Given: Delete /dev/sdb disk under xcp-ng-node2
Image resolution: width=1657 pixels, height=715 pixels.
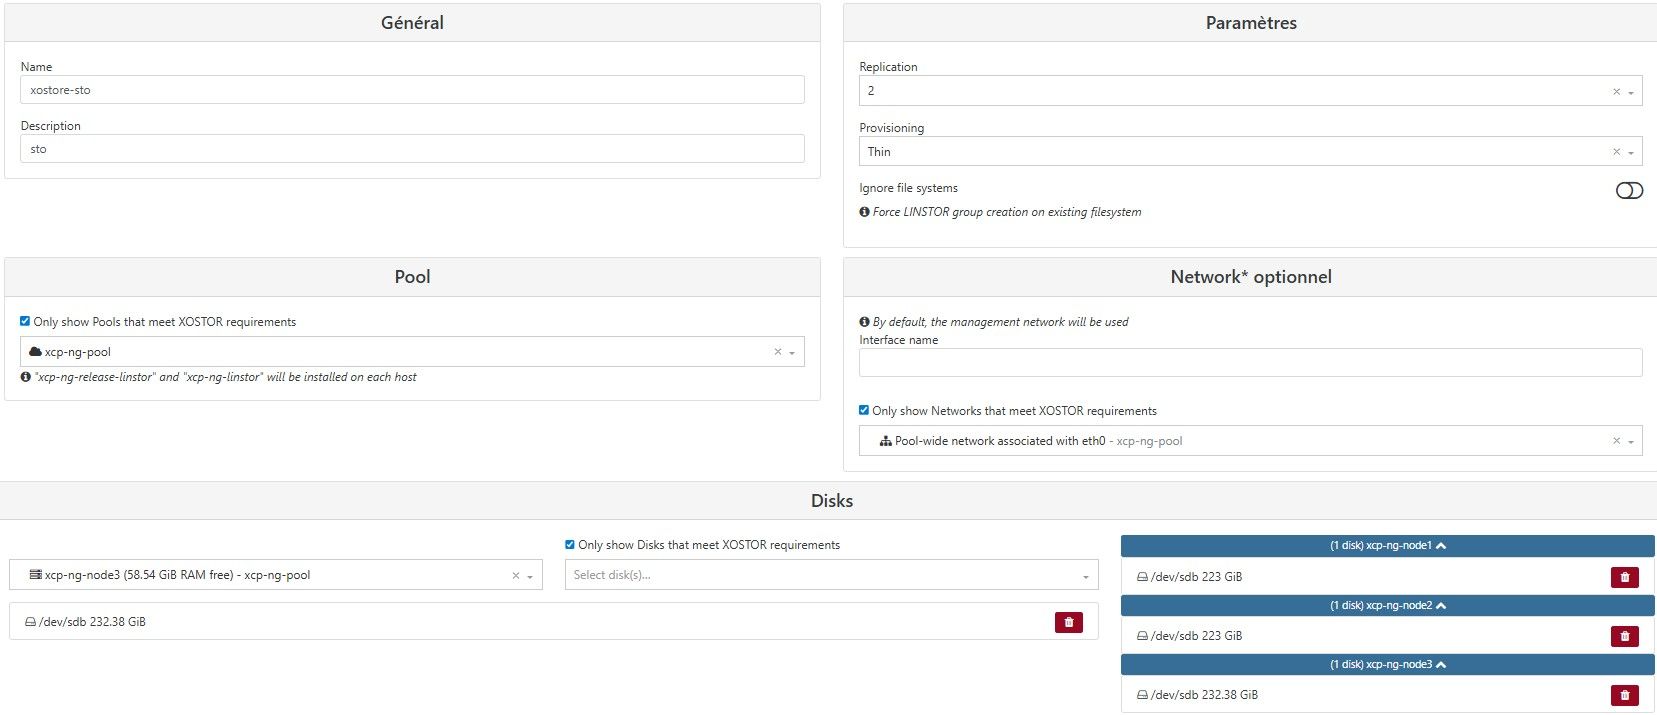Looking at the screenshot, I should (1624, 636).
